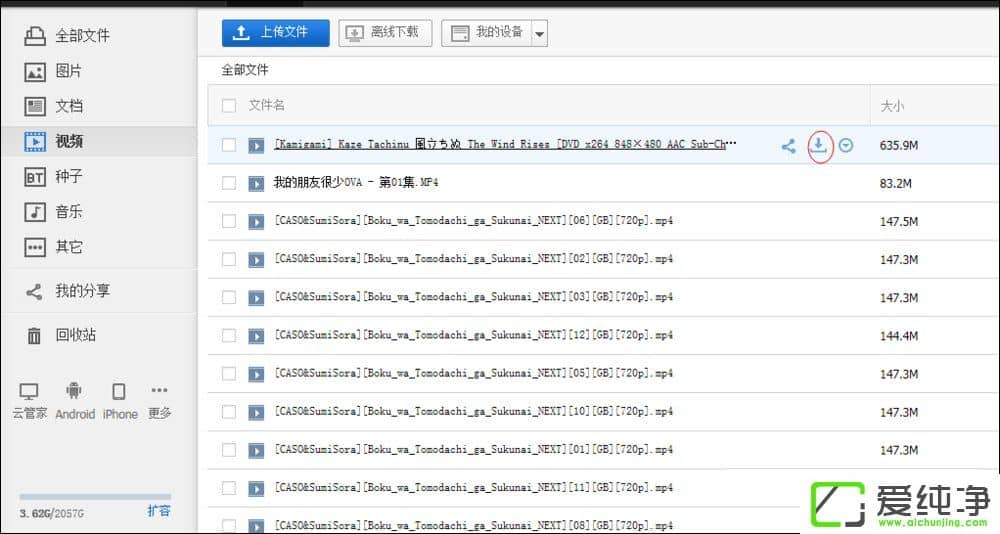Click the video file icon of 我的朋友很少OVA
Viewport: 1000px width, 534px height.
tap(256, 183)
